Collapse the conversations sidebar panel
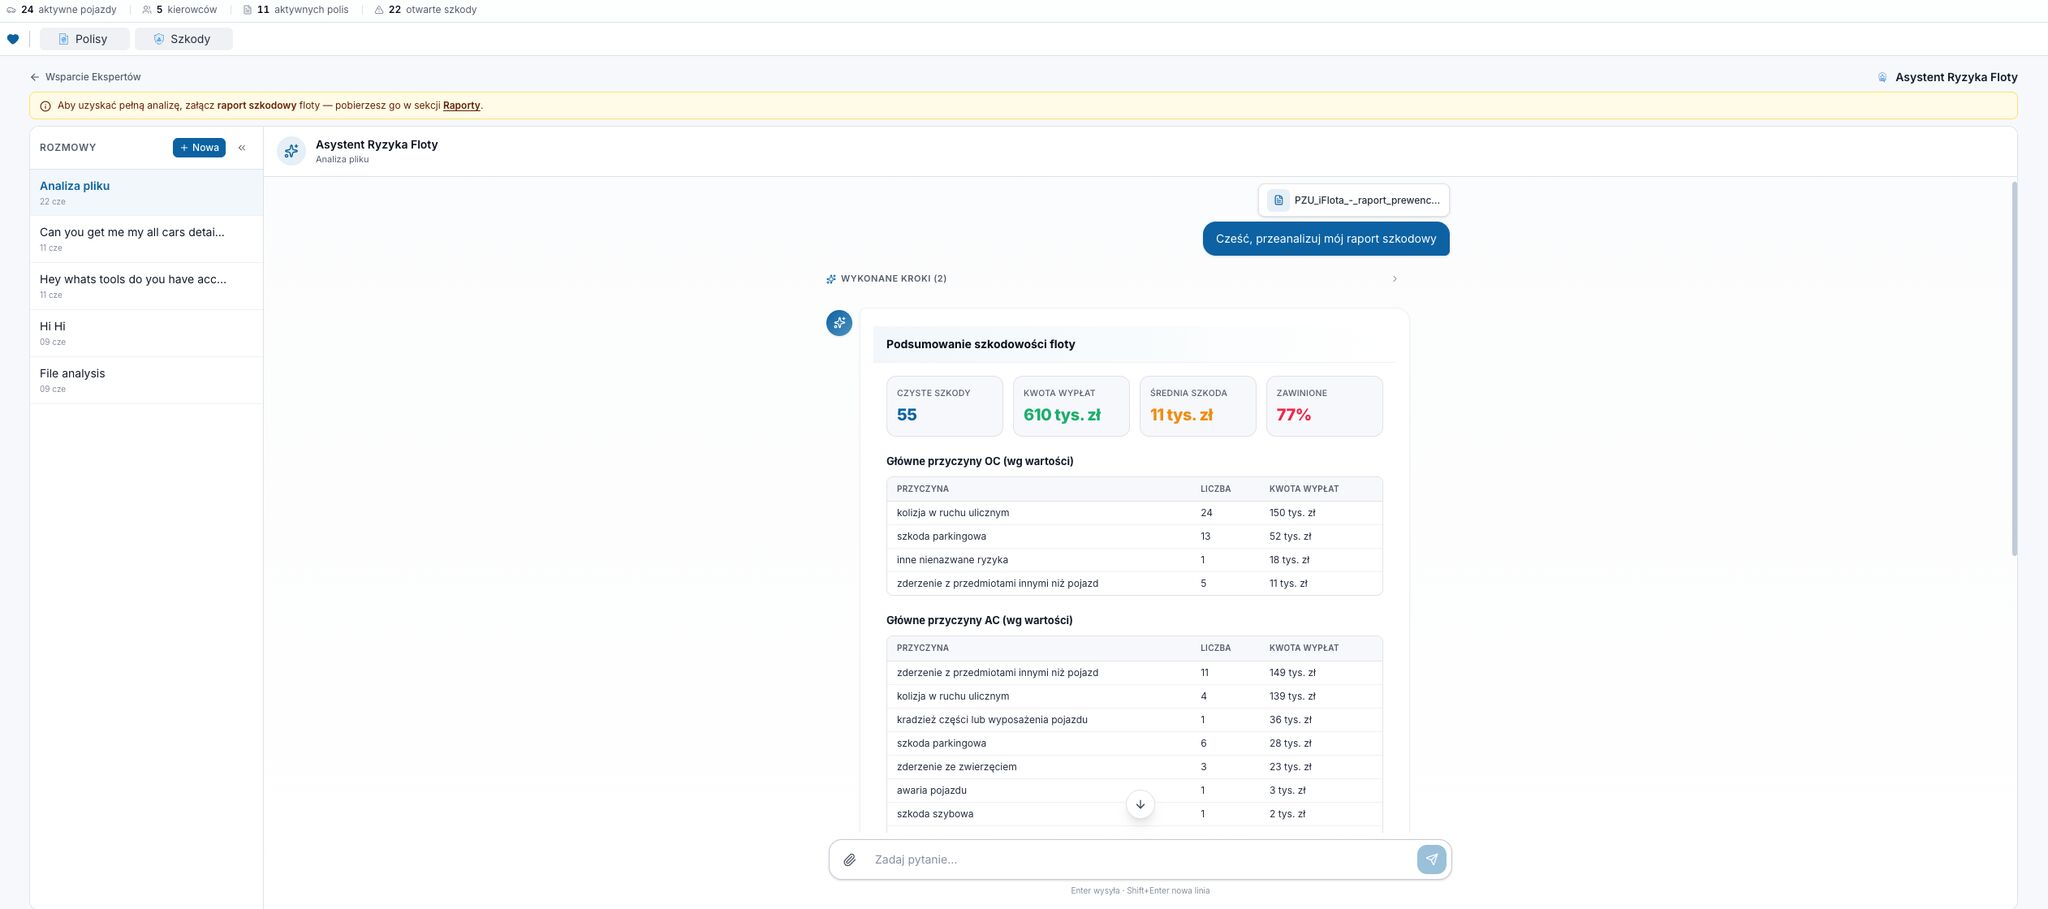Viewport: 2048px width, 909px height. click(242, 148)
